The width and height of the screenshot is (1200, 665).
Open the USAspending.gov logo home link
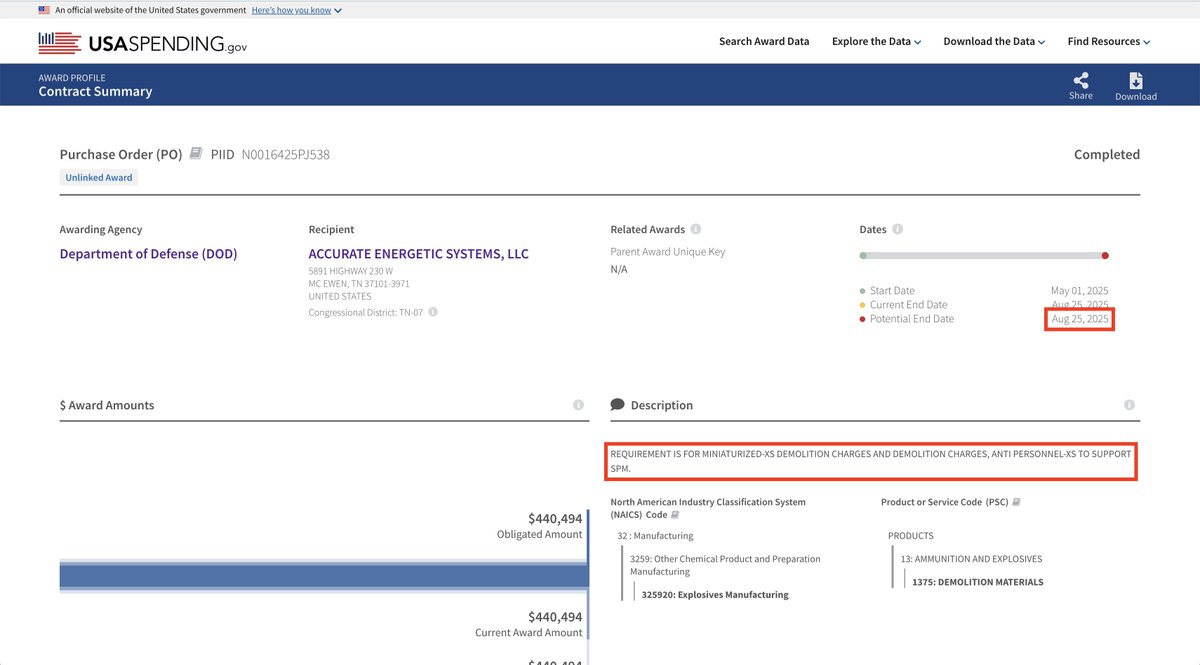click(142, 43)
